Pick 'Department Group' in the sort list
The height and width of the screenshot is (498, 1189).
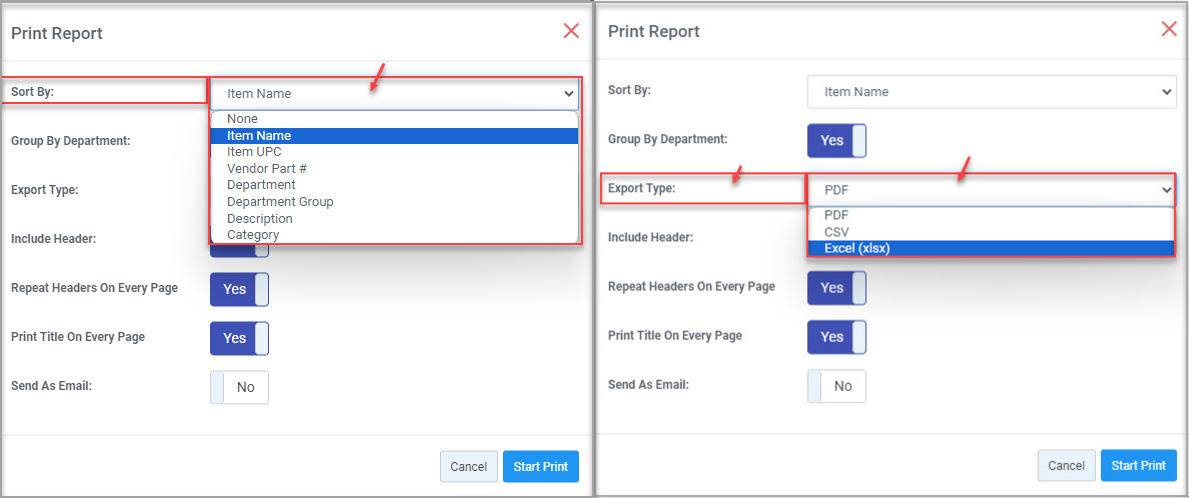pos(280,201)
